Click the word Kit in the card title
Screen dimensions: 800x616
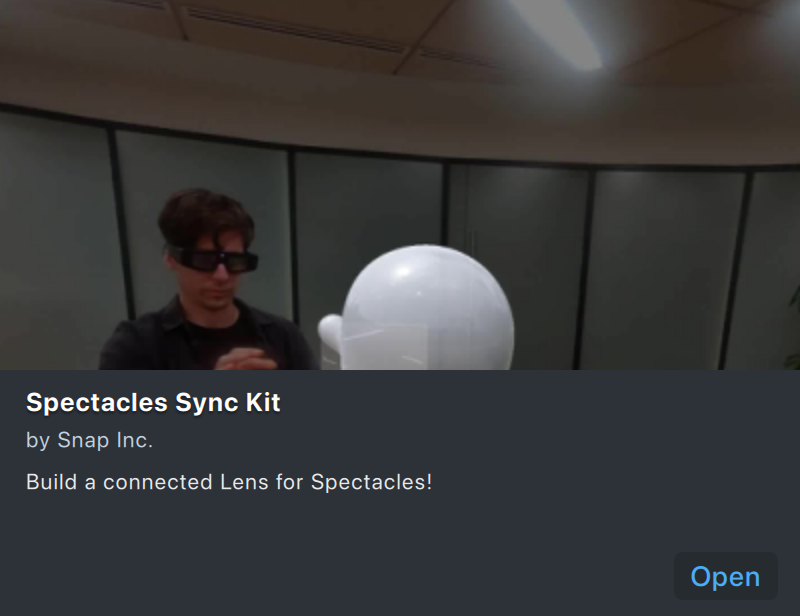click(x=263, y=402)
